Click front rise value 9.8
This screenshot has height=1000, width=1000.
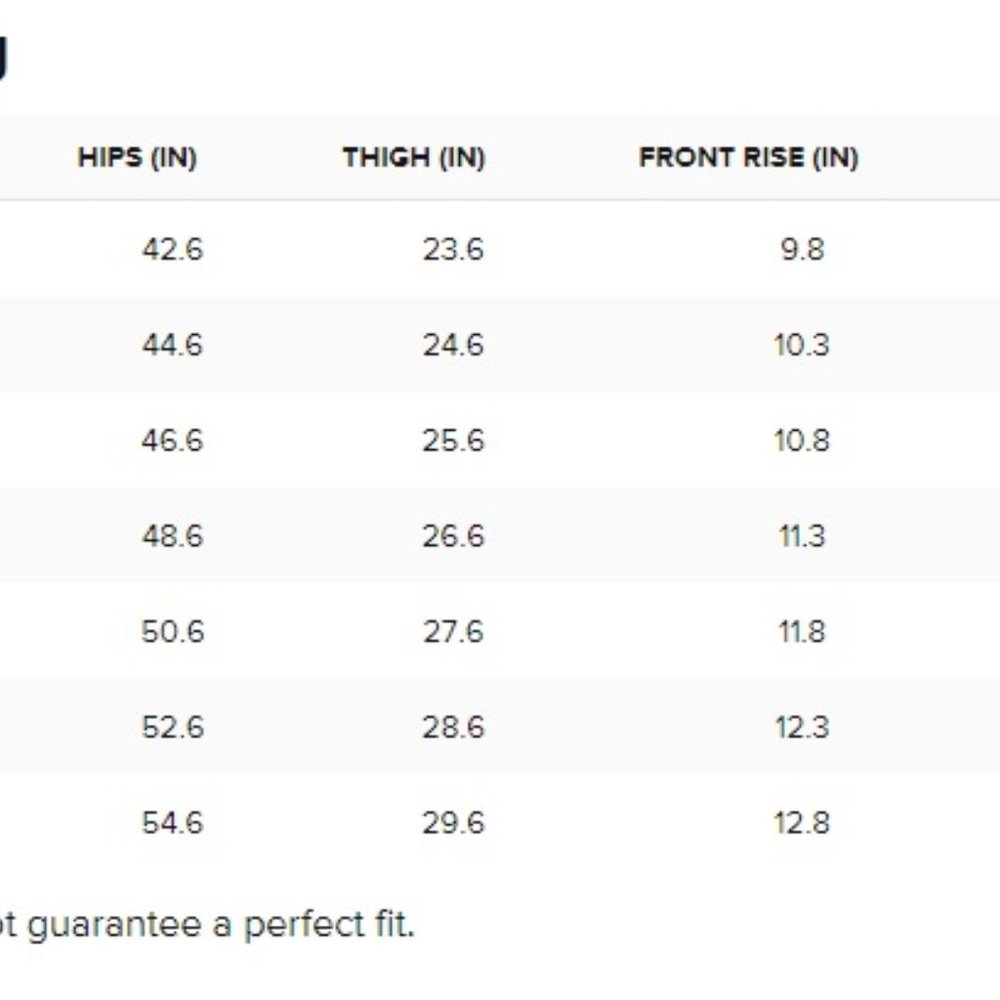click(802, 249)
